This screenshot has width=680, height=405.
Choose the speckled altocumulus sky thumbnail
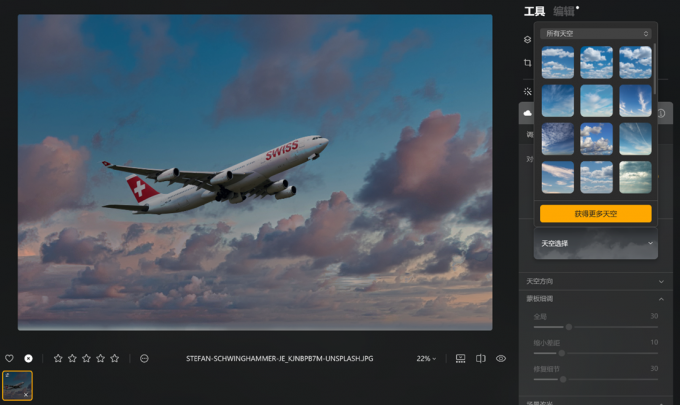(558, 139)
